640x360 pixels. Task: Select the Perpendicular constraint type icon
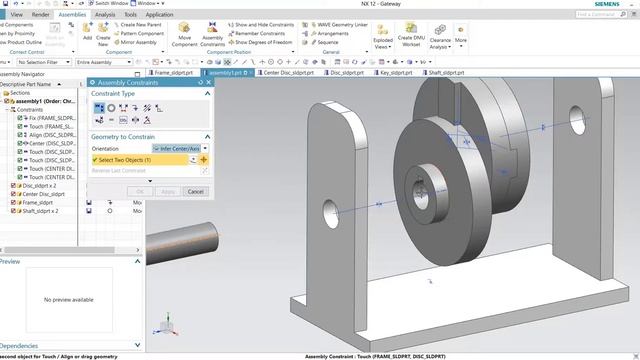pyautogui.click(x=159, y=108)
